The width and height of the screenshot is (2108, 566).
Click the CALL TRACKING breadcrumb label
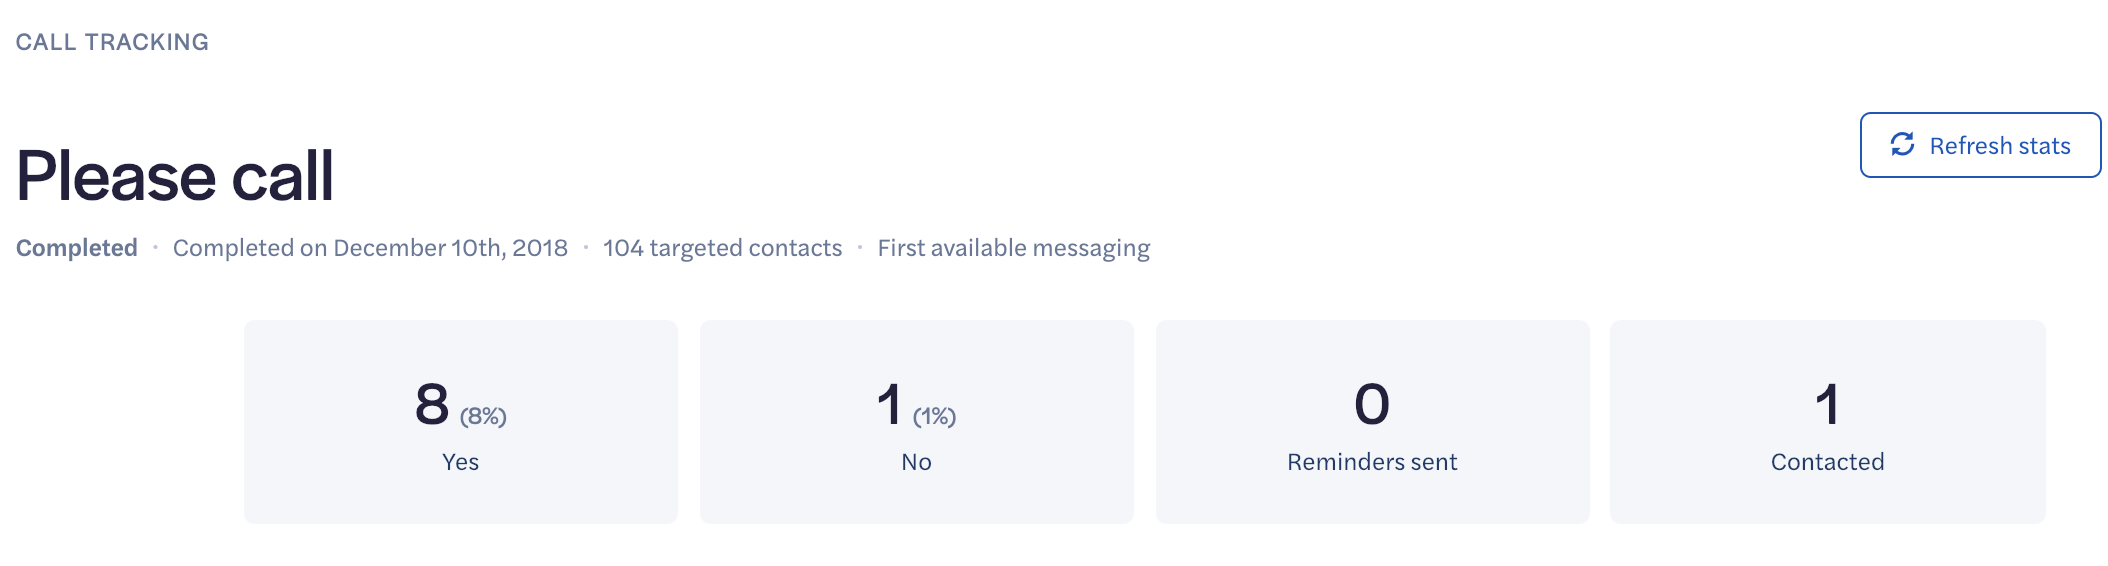tap(112, 42)
